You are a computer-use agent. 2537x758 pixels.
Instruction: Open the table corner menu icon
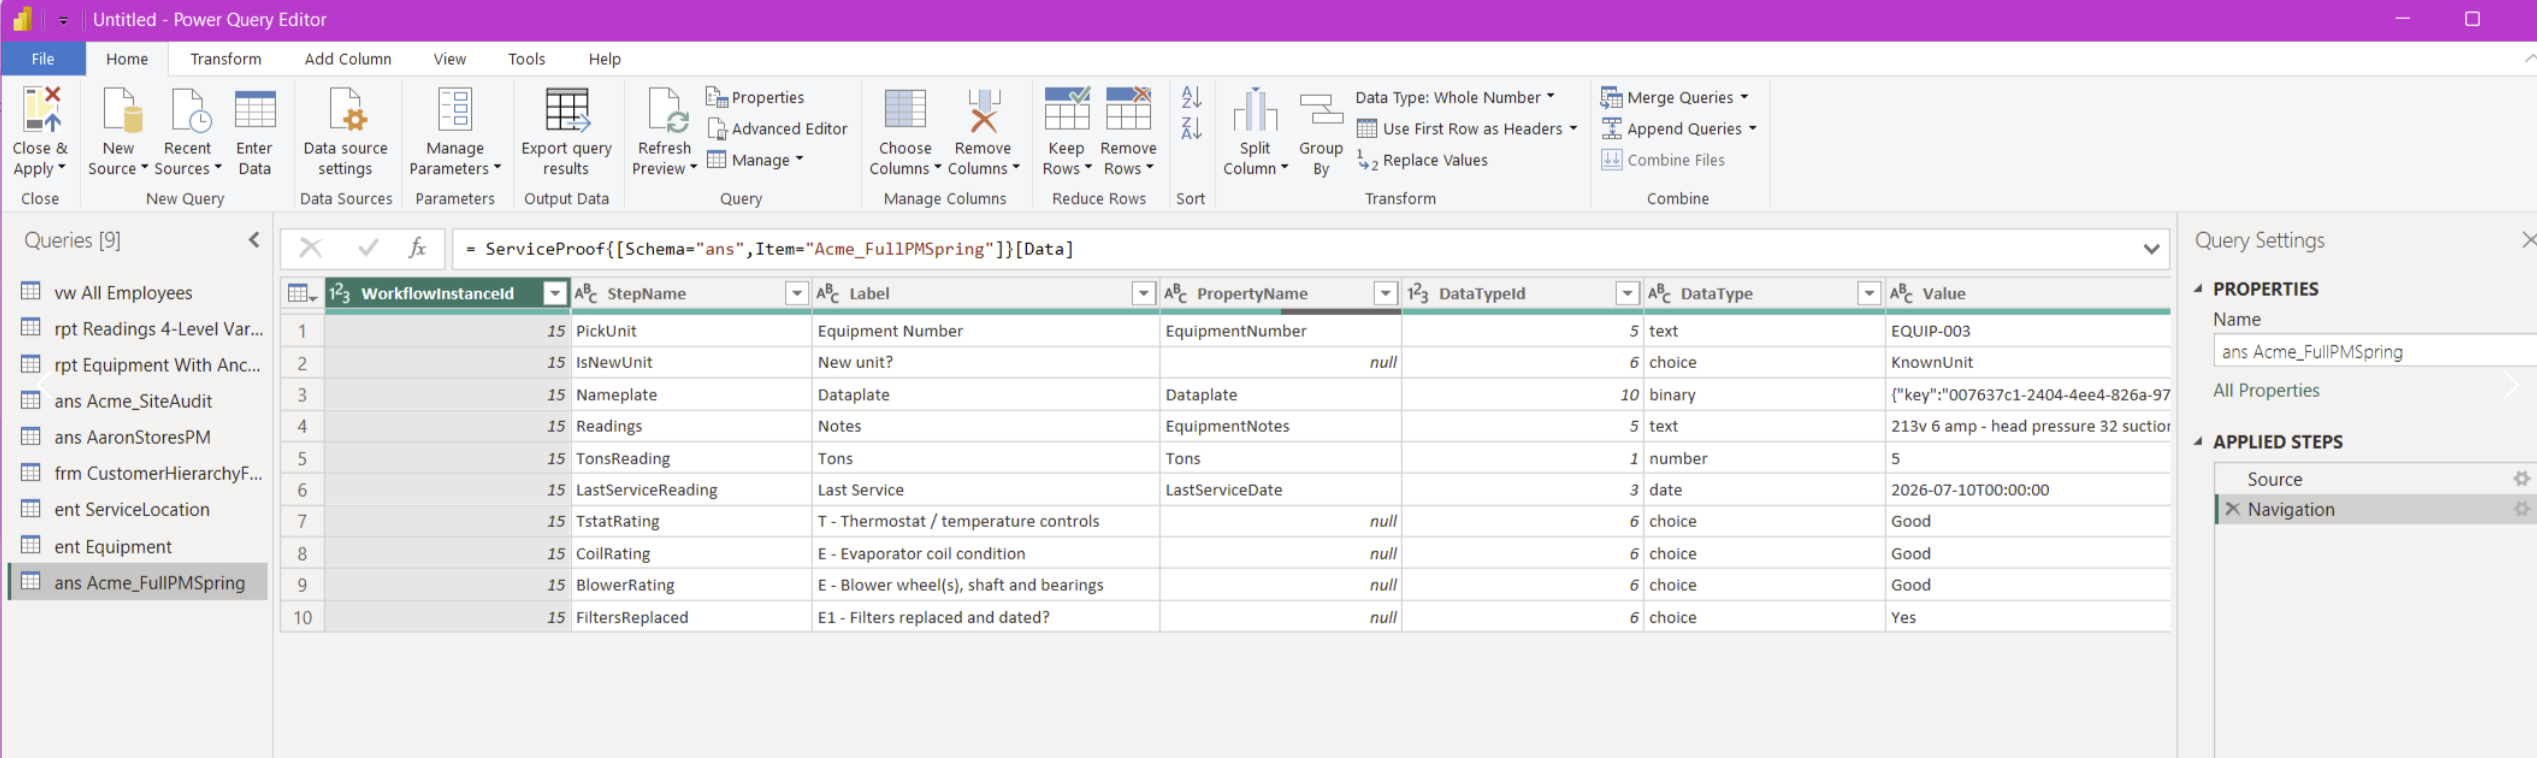click(301, 293)
